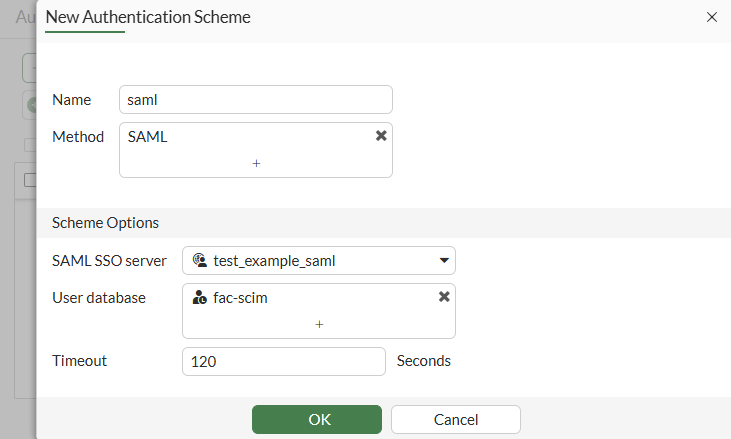Click the test_example_saml server icon
Image resolution: width=731 pixels, height=439 pixels.
click(200, 261)
